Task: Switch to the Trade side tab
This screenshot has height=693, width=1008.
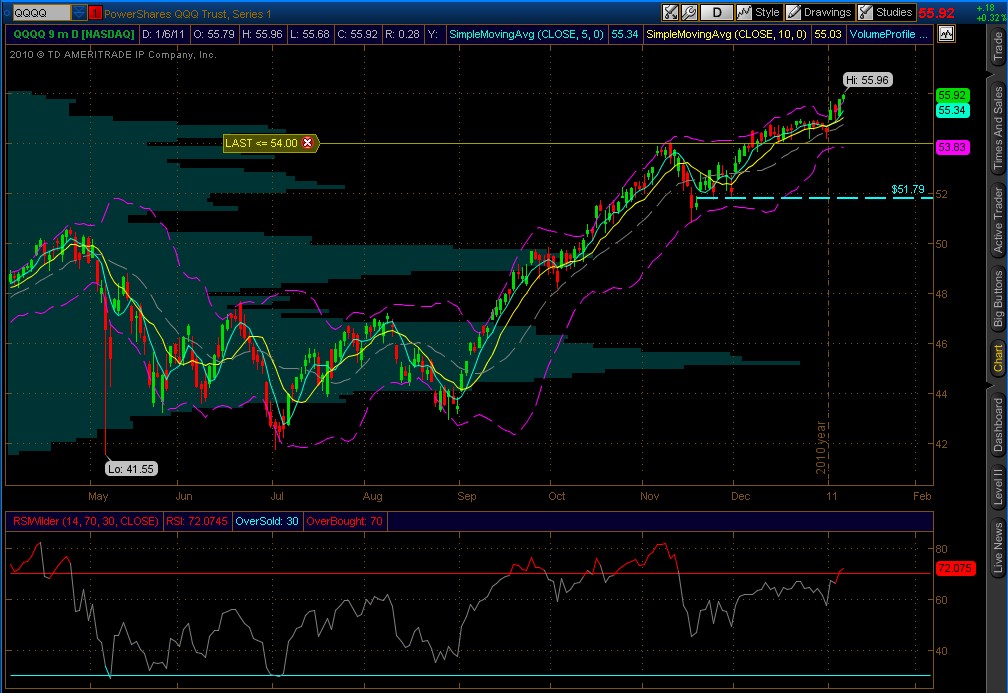Action: pos(998,46)
